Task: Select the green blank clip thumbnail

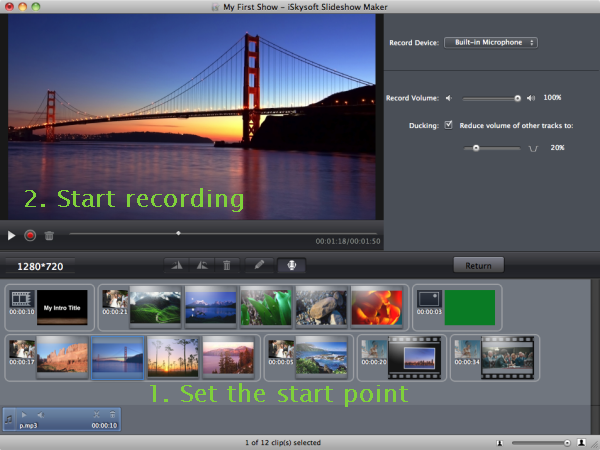Action: point(470,308)
